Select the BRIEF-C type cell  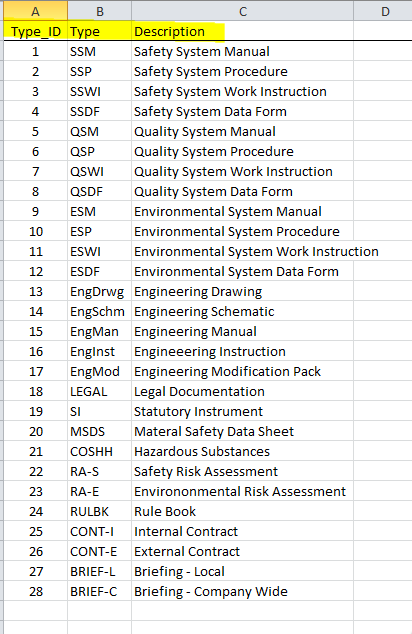pyautogui.click(x=99, y=592)
